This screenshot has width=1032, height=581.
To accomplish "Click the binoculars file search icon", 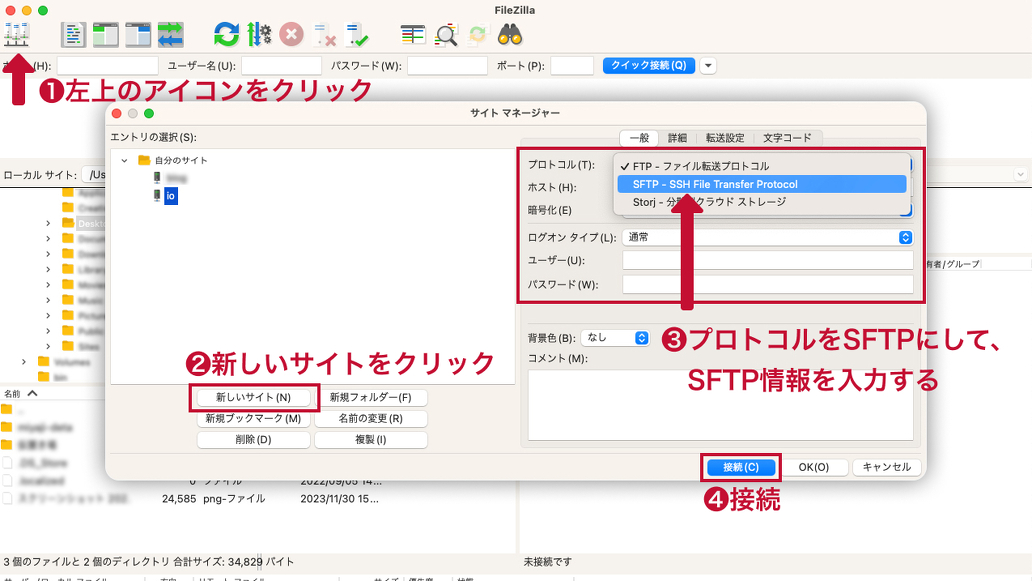I will (510, 35).
